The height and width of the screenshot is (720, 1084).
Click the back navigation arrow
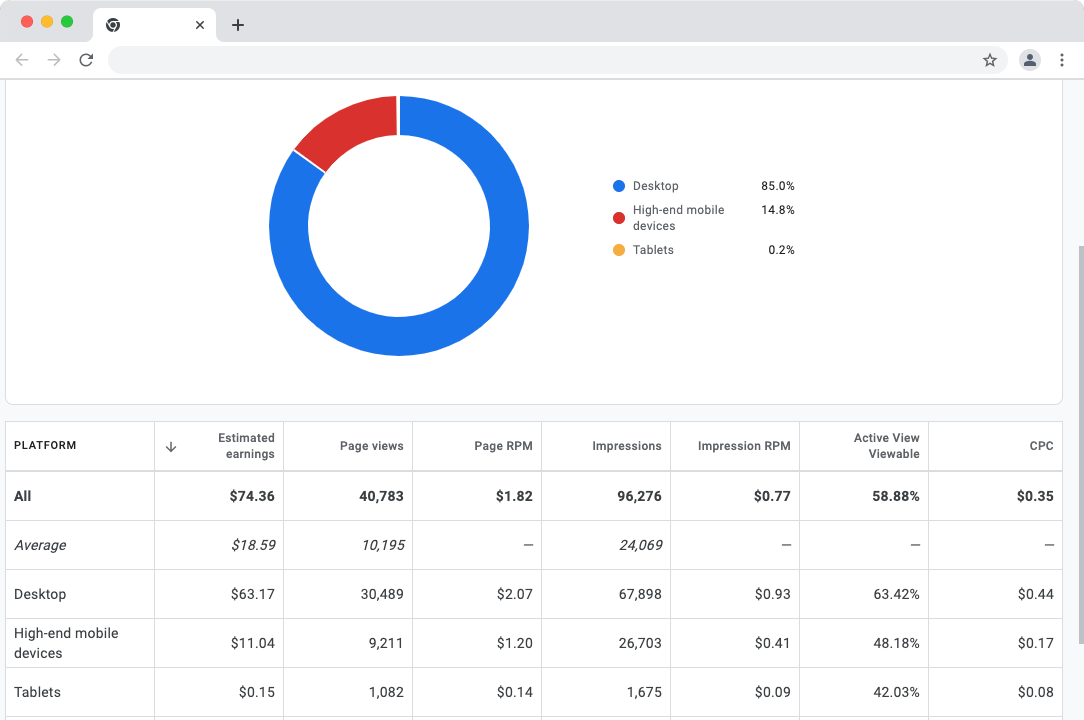pyautogui.click(x=22, y=60)
